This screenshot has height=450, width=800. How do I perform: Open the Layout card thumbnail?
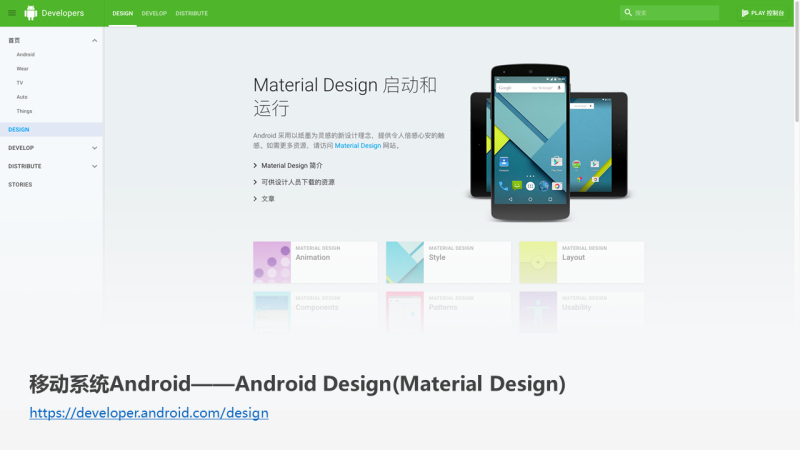(x=538, y=262)
